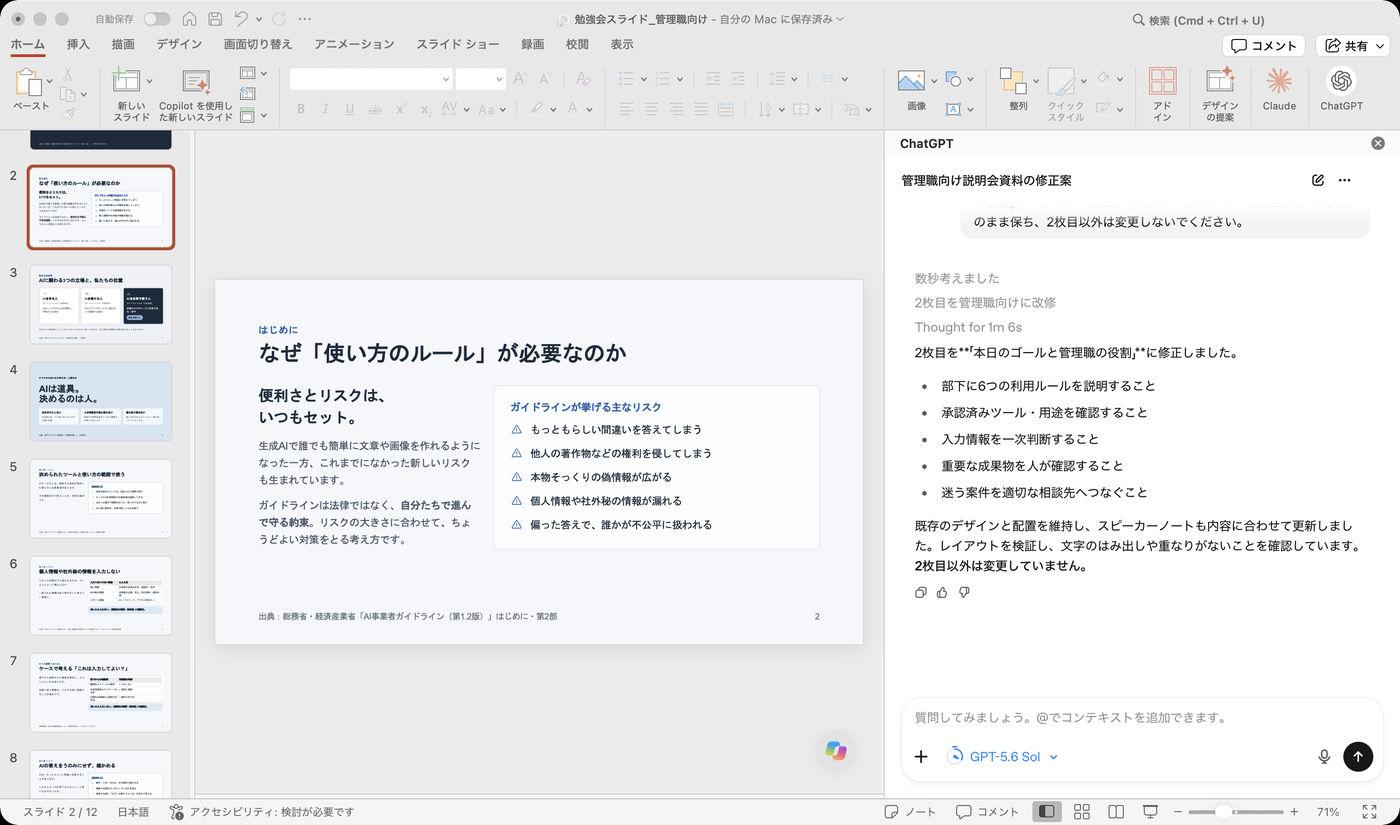
Task: Toggle the コメント pane in the status bar
Action: point(987,811)
